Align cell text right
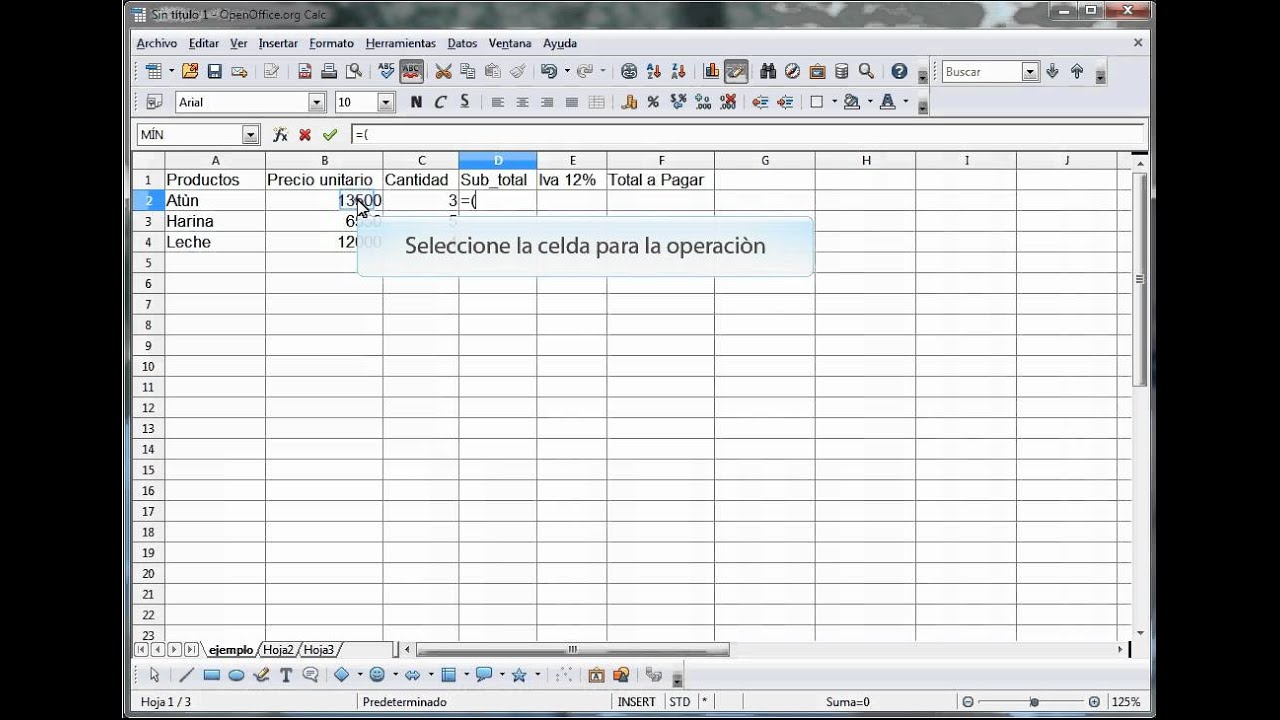This screenshot has height=720, width=1280. coord(547,102)
